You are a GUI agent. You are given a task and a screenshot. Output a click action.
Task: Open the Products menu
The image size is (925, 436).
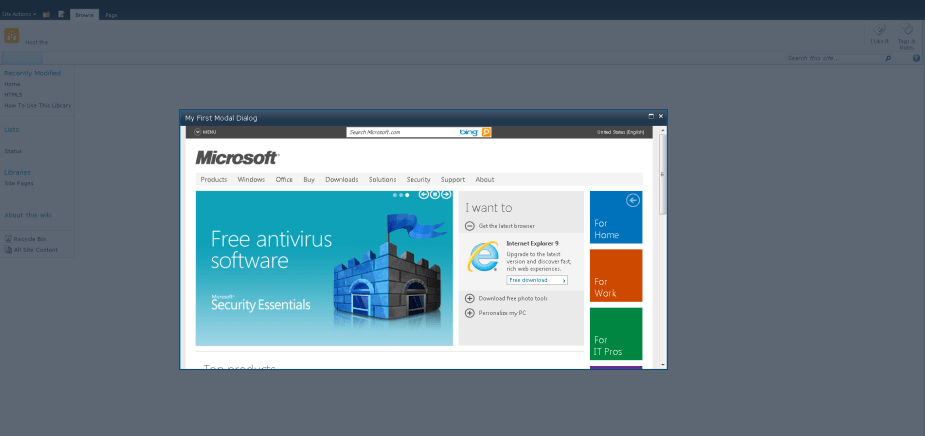pyautogui.click(x=213, y=180)
